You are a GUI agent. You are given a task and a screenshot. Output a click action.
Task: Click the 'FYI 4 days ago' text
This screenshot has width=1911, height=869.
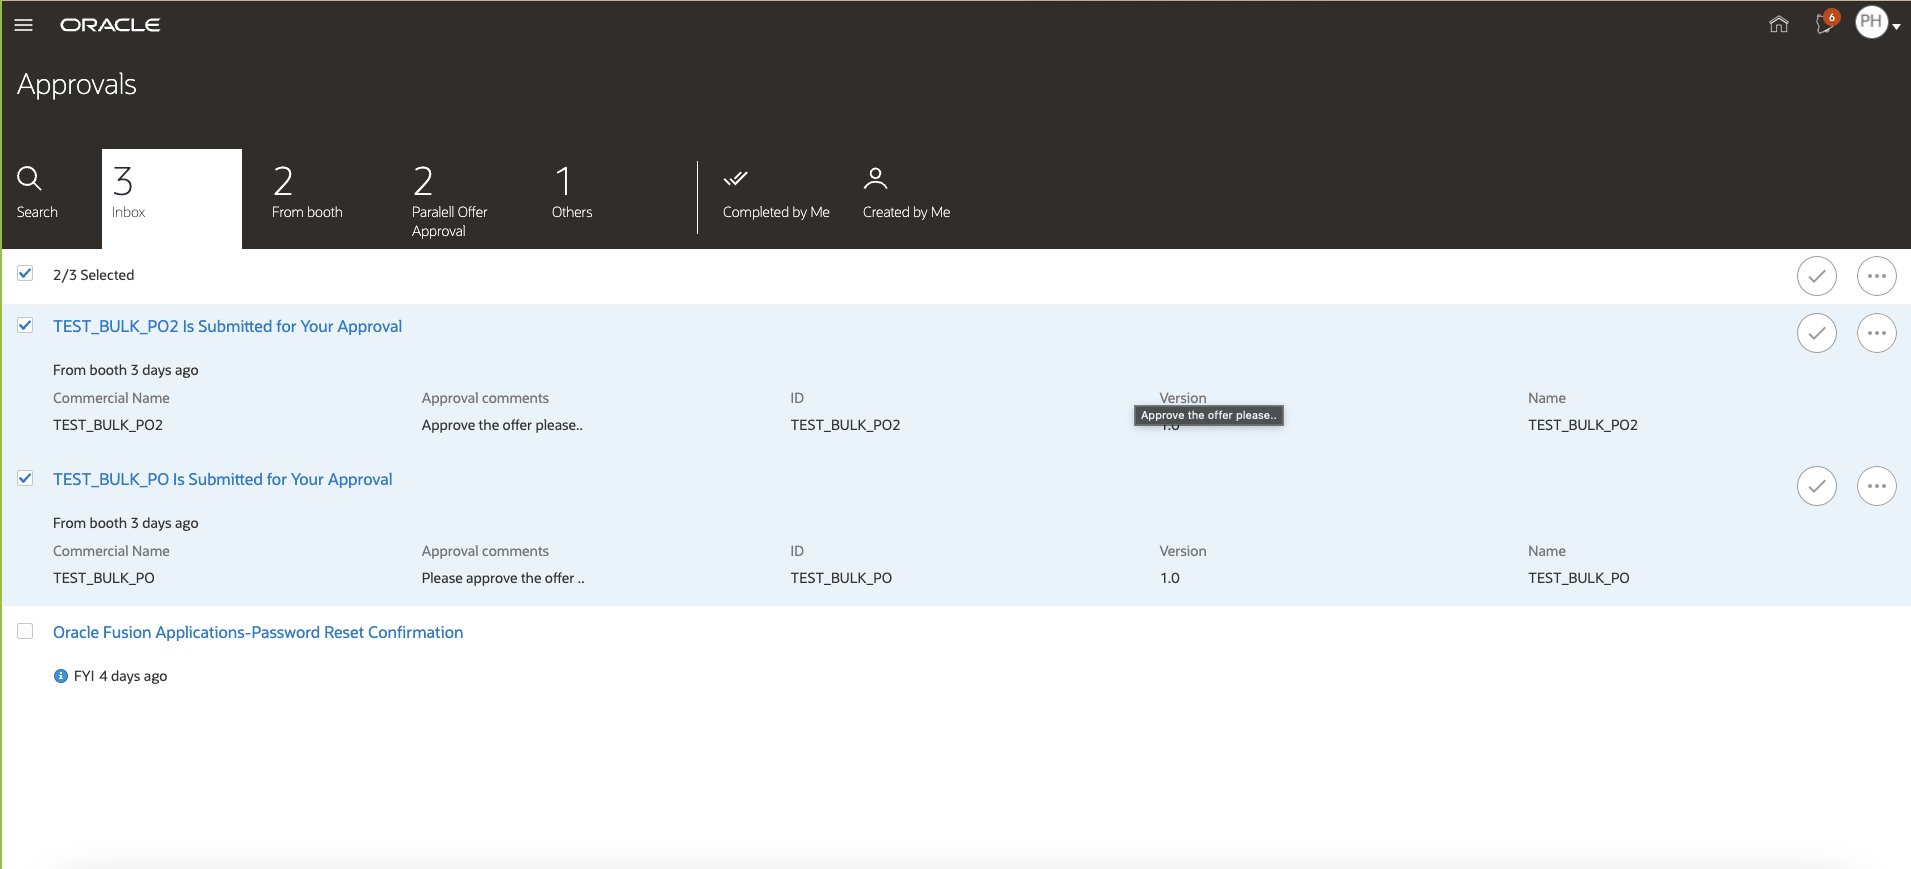click(x=120, y=676)
